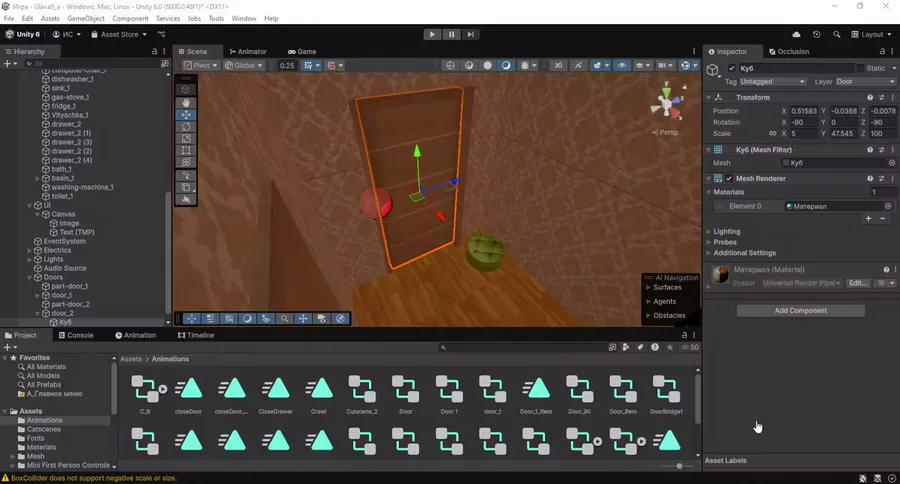Toggle Mesh Renderer enabled checkbox
Screen dimensions: 900x484
[729, 179]
